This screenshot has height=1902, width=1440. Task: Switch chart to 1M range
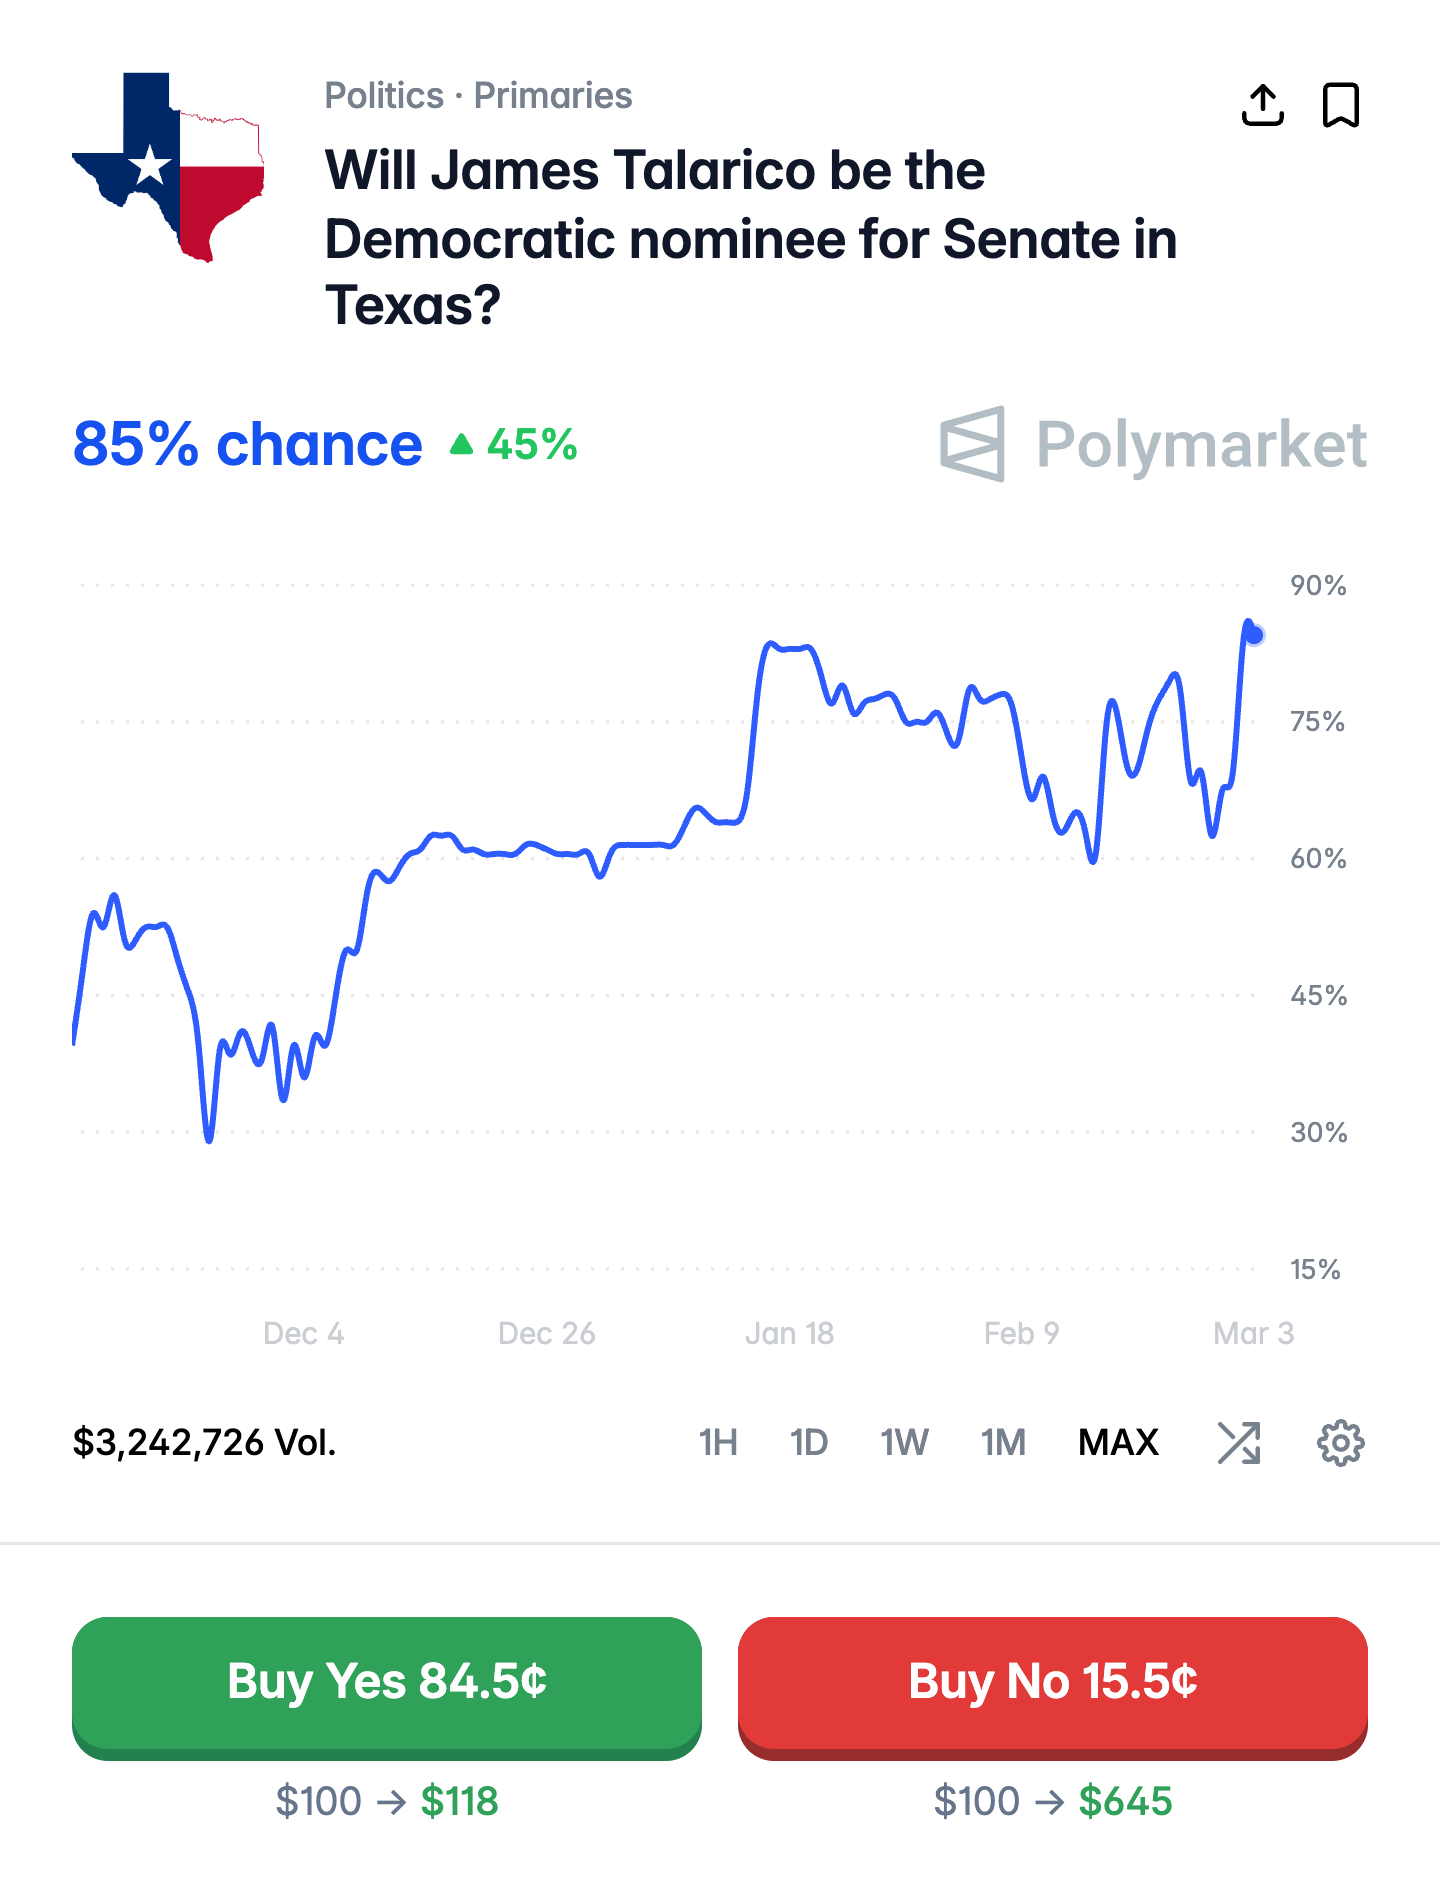pyautogui.click(x=1003, y=1442)
